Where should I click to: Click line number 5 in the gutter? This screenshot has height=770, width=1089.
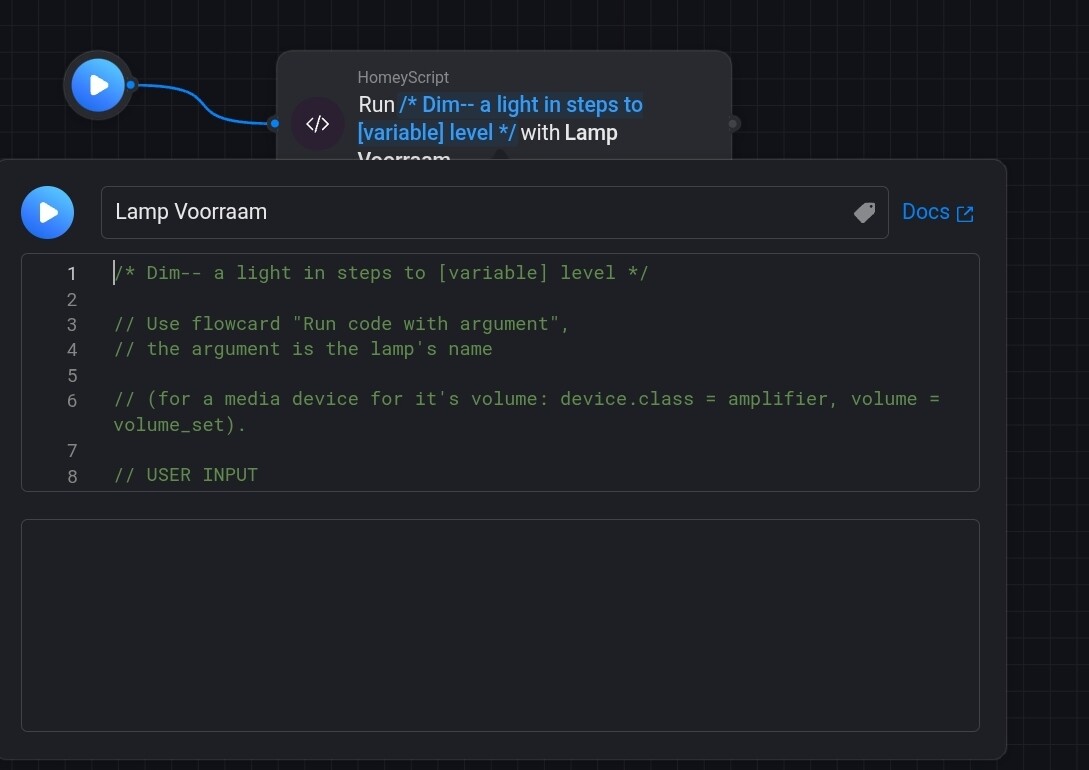click(72, 375)
